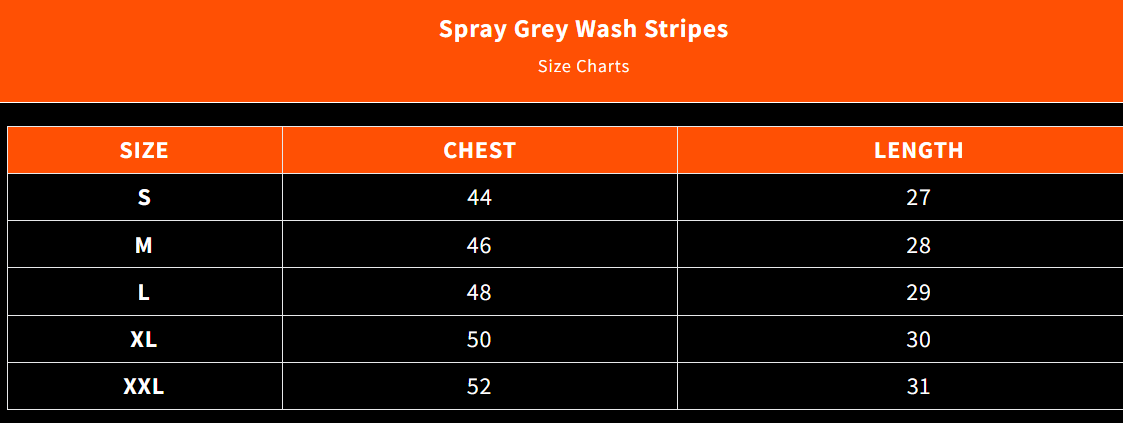Click length value 28 cell
The image size is (1123, 423).
[x=918, y=245]
